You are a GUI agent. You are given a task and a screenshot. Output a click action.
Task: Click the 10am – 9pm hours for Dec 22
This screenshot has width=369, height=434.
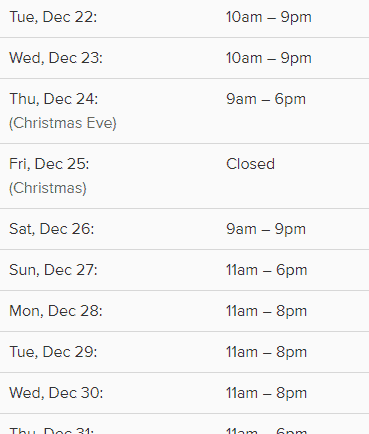tap(269, 17)
